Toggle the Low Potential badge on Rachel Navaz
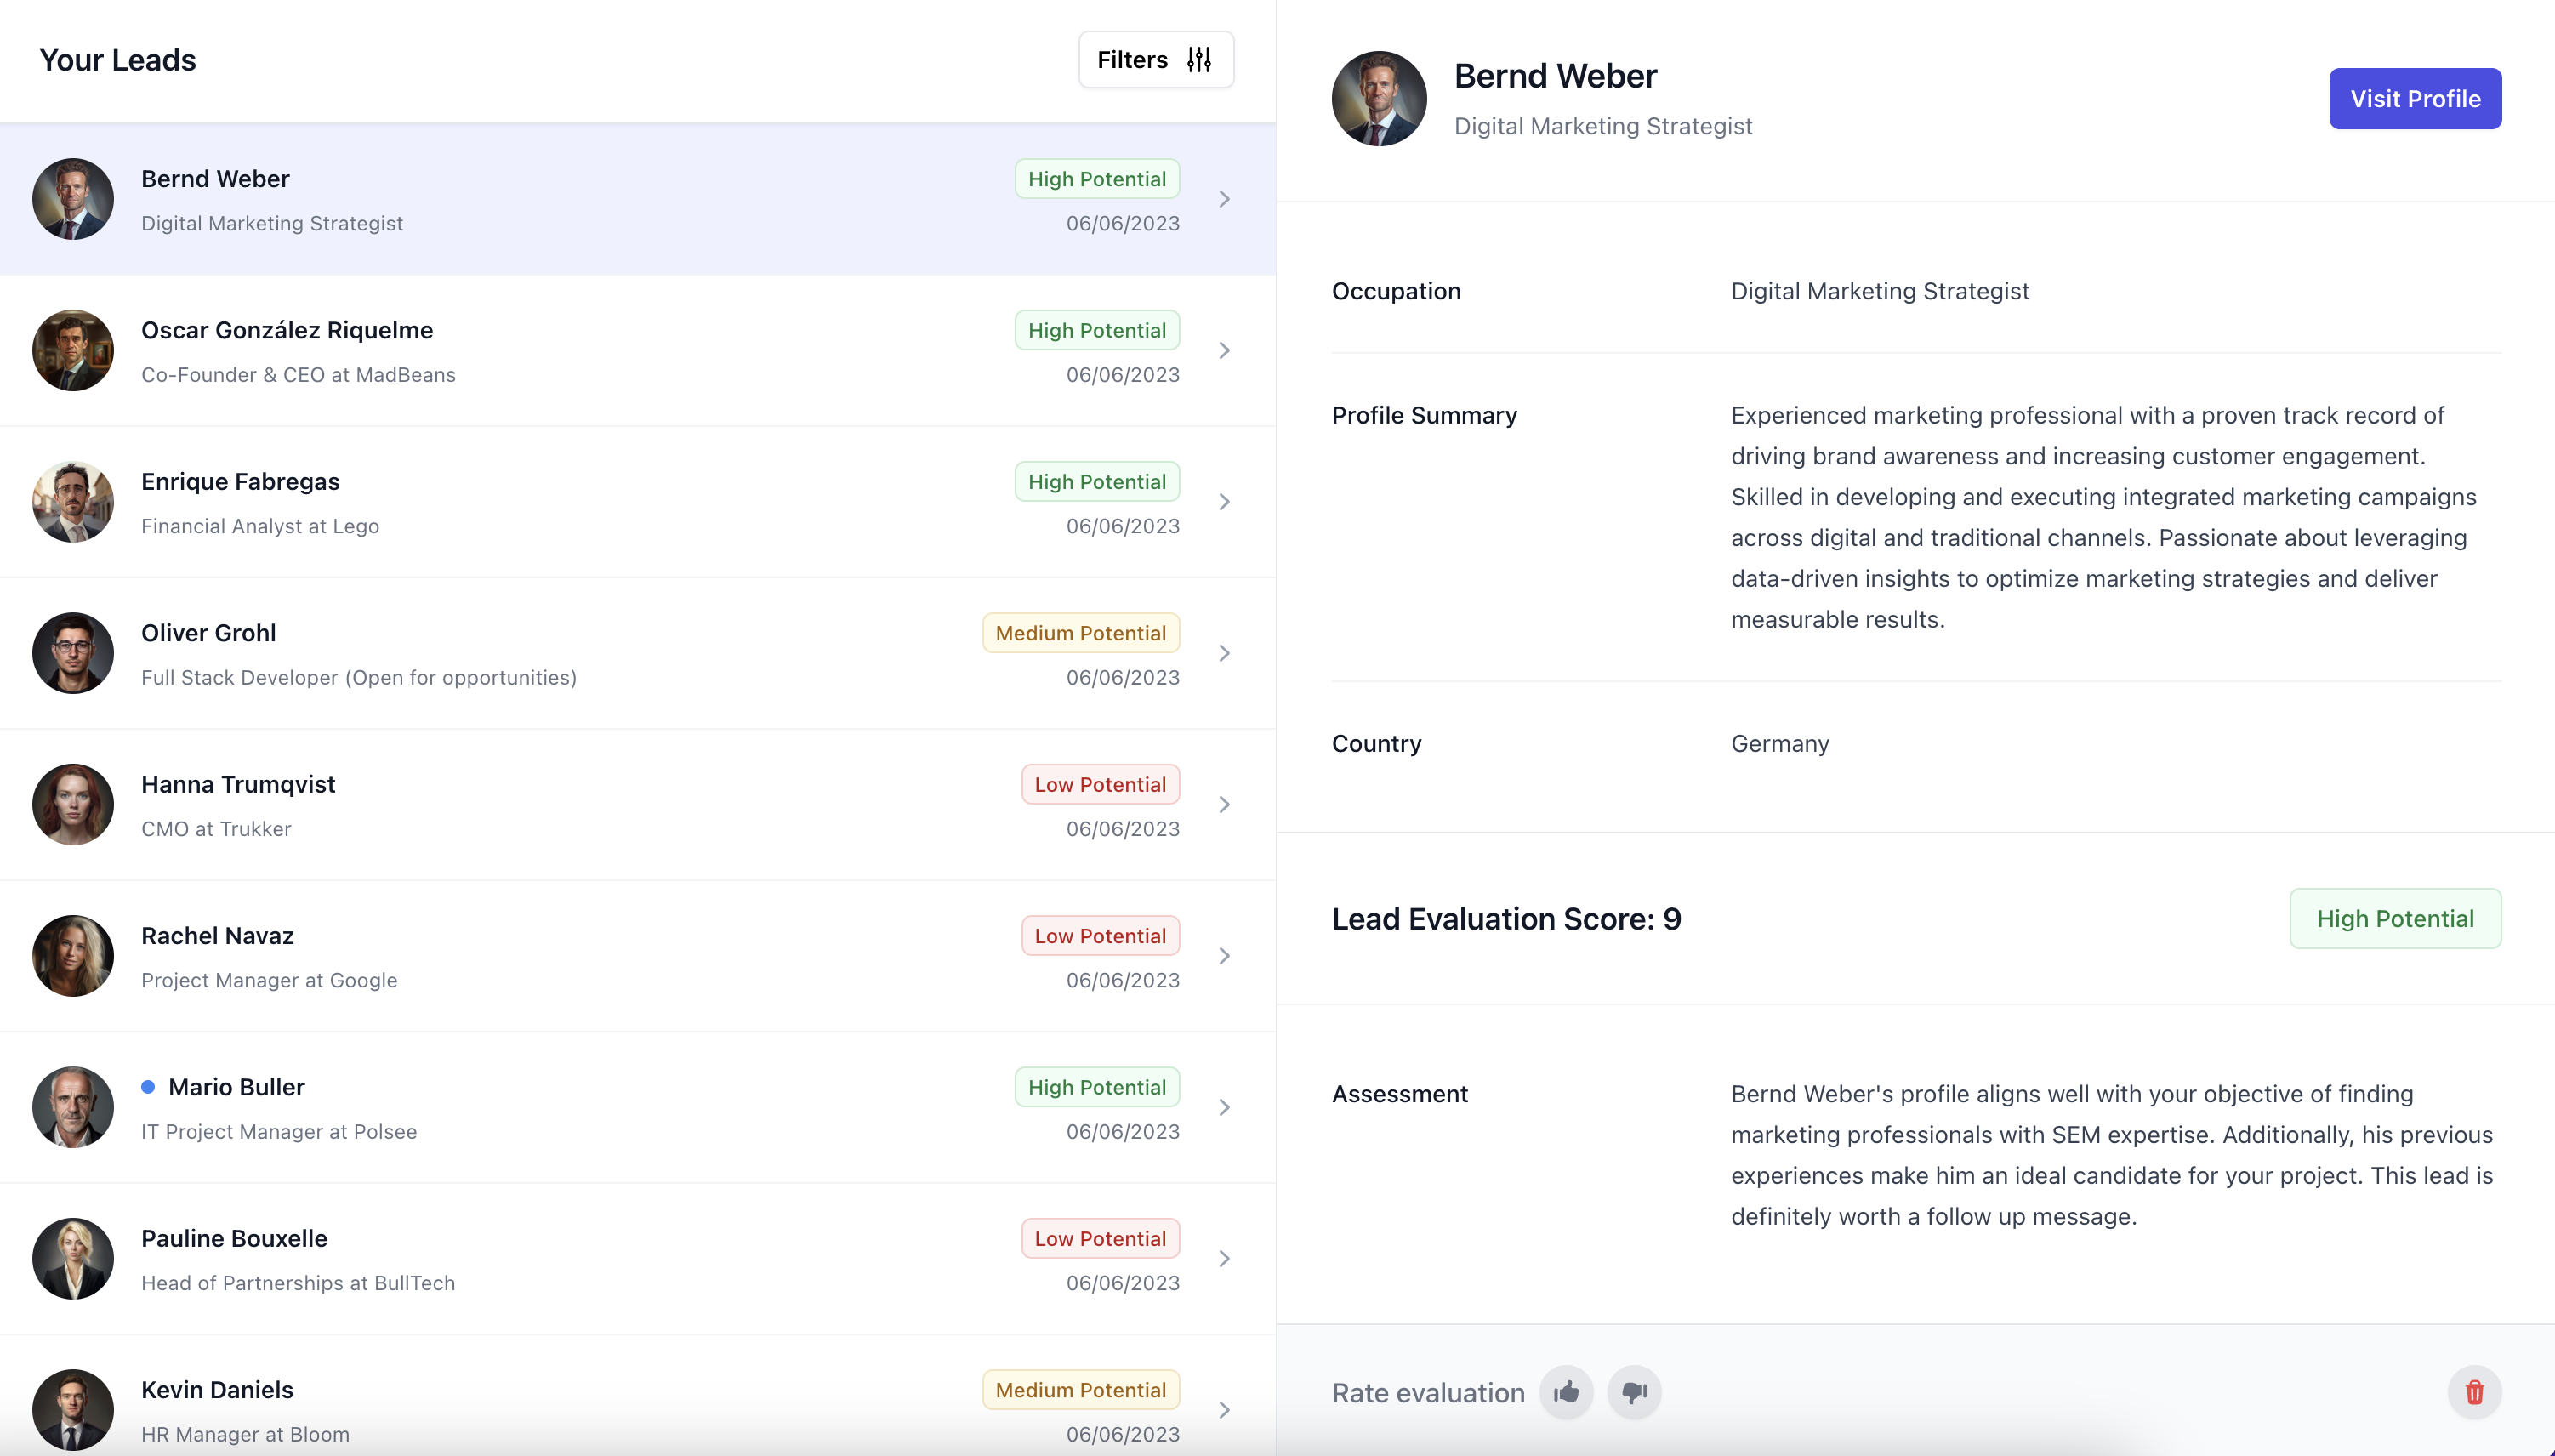 pos(1100,935)
